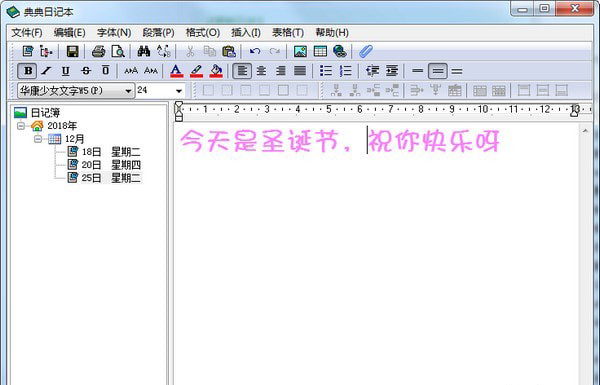The height and width of the screenshot is (385, 600).
Task: Paste using the clipboard icon
Action: click(229, 51)
